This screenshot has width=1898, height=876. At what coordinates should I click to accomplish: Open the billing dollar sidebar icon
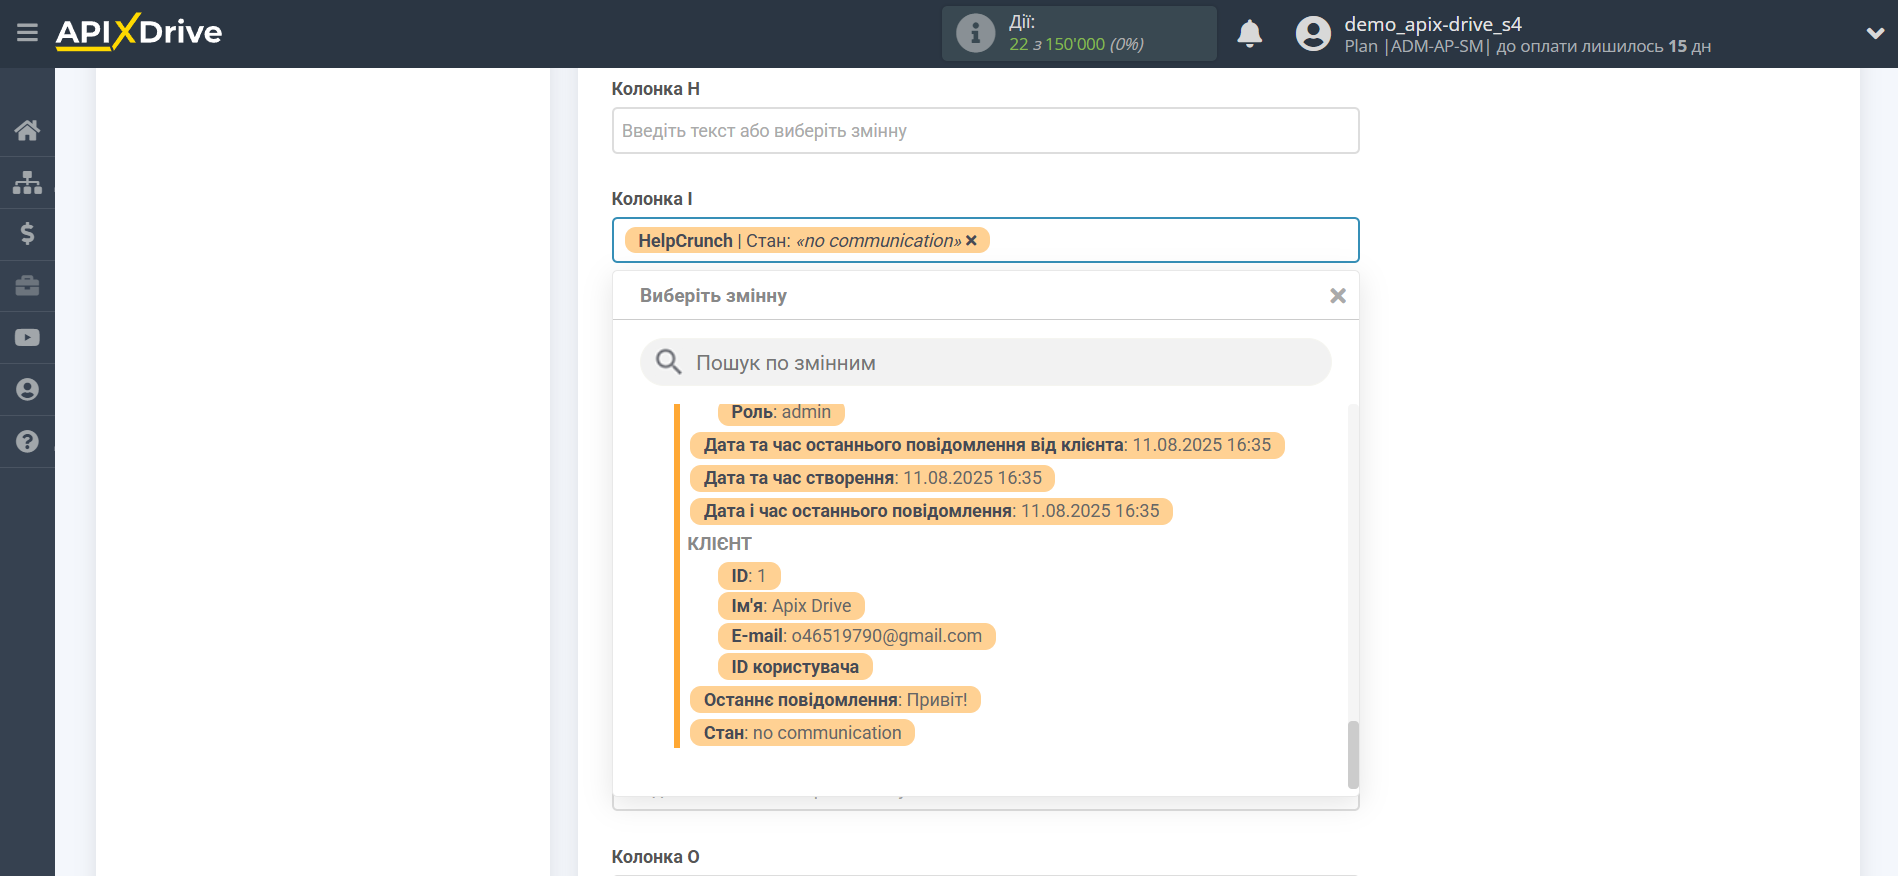point(27,234)
